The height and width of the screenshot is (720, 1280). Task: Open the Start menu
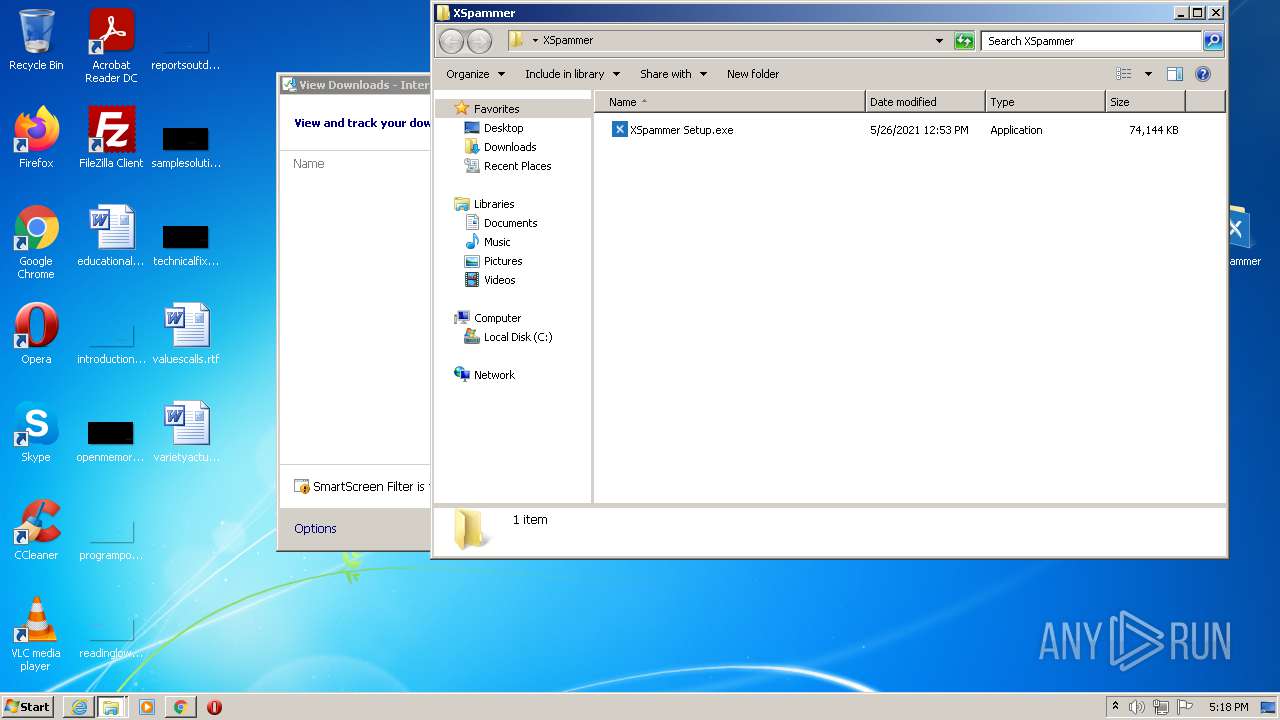tap(28, 707)
